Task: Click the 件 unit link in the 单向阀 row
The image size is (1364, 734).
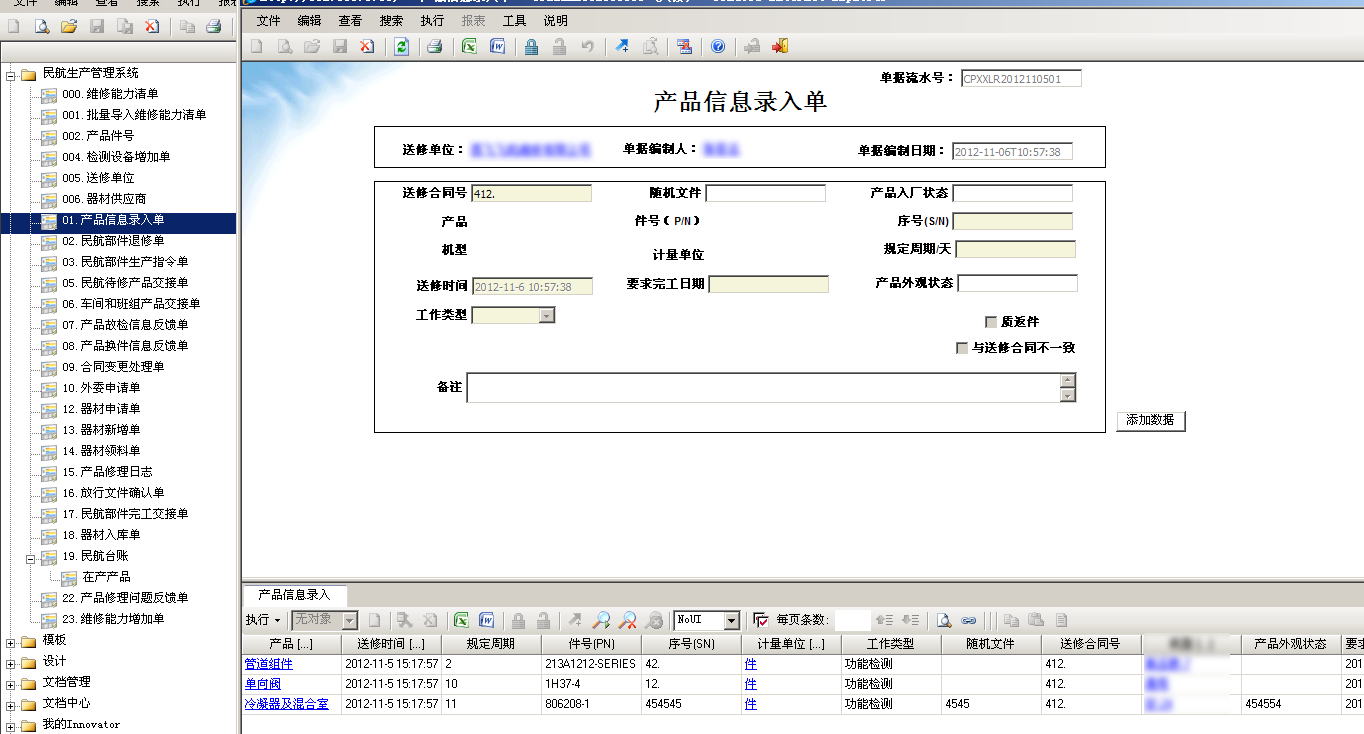Action: 750,684
